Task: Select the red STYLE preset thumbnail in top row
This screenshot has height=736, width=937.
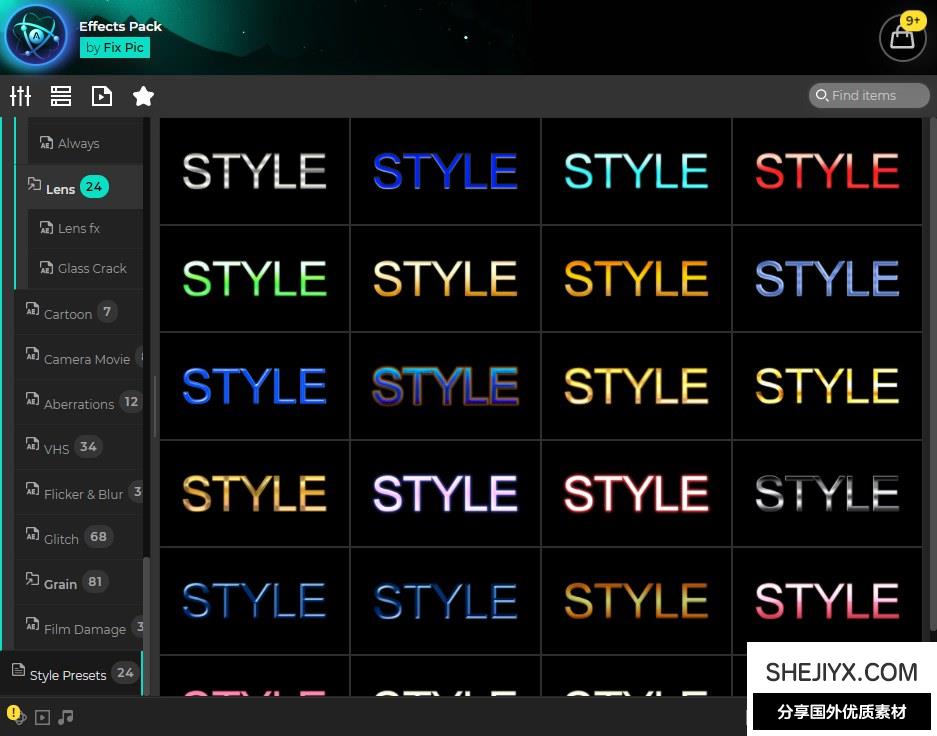Action: coord(827,171)
